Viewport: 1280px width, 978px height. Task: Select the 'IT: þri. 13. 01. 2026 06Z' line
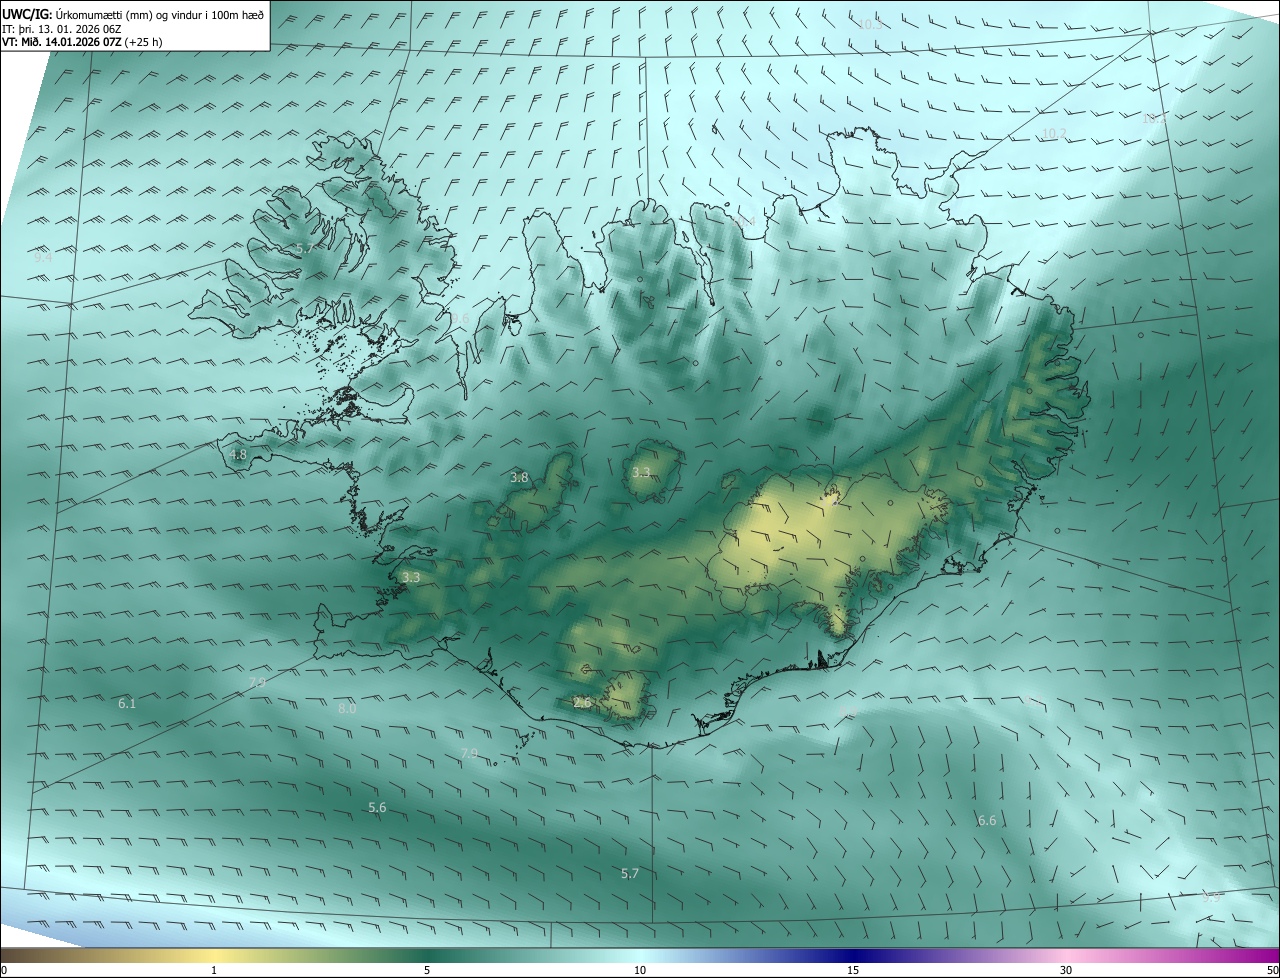62,28
